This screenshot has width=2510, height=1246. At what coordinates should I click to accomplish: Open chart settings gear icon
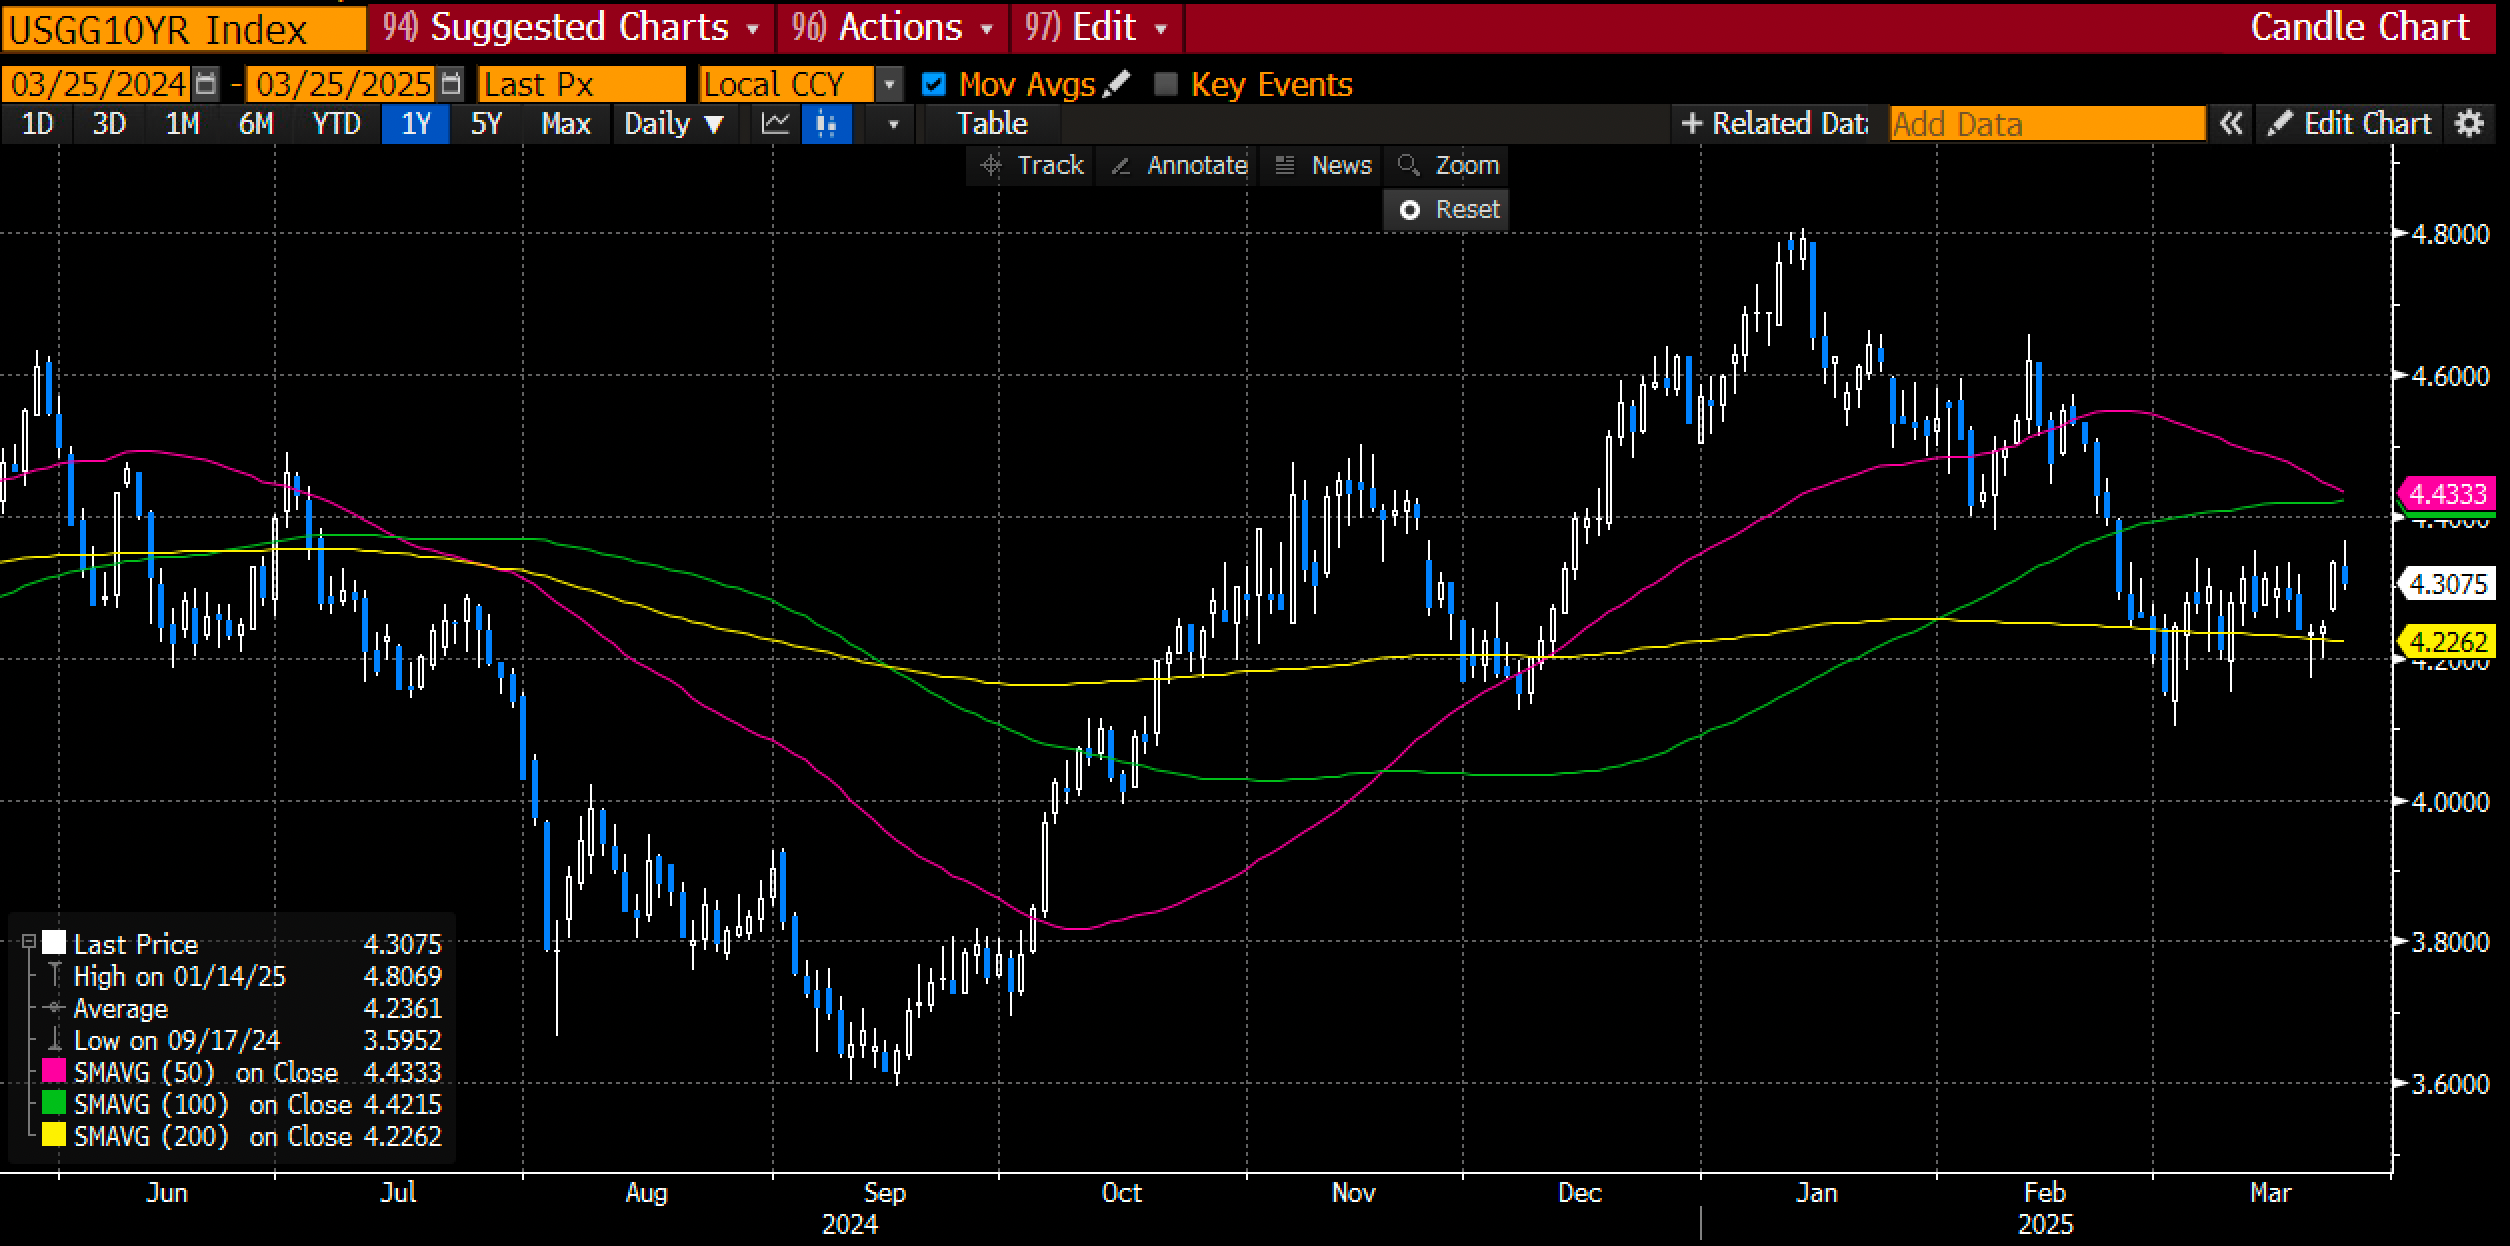click(2469, 124)
